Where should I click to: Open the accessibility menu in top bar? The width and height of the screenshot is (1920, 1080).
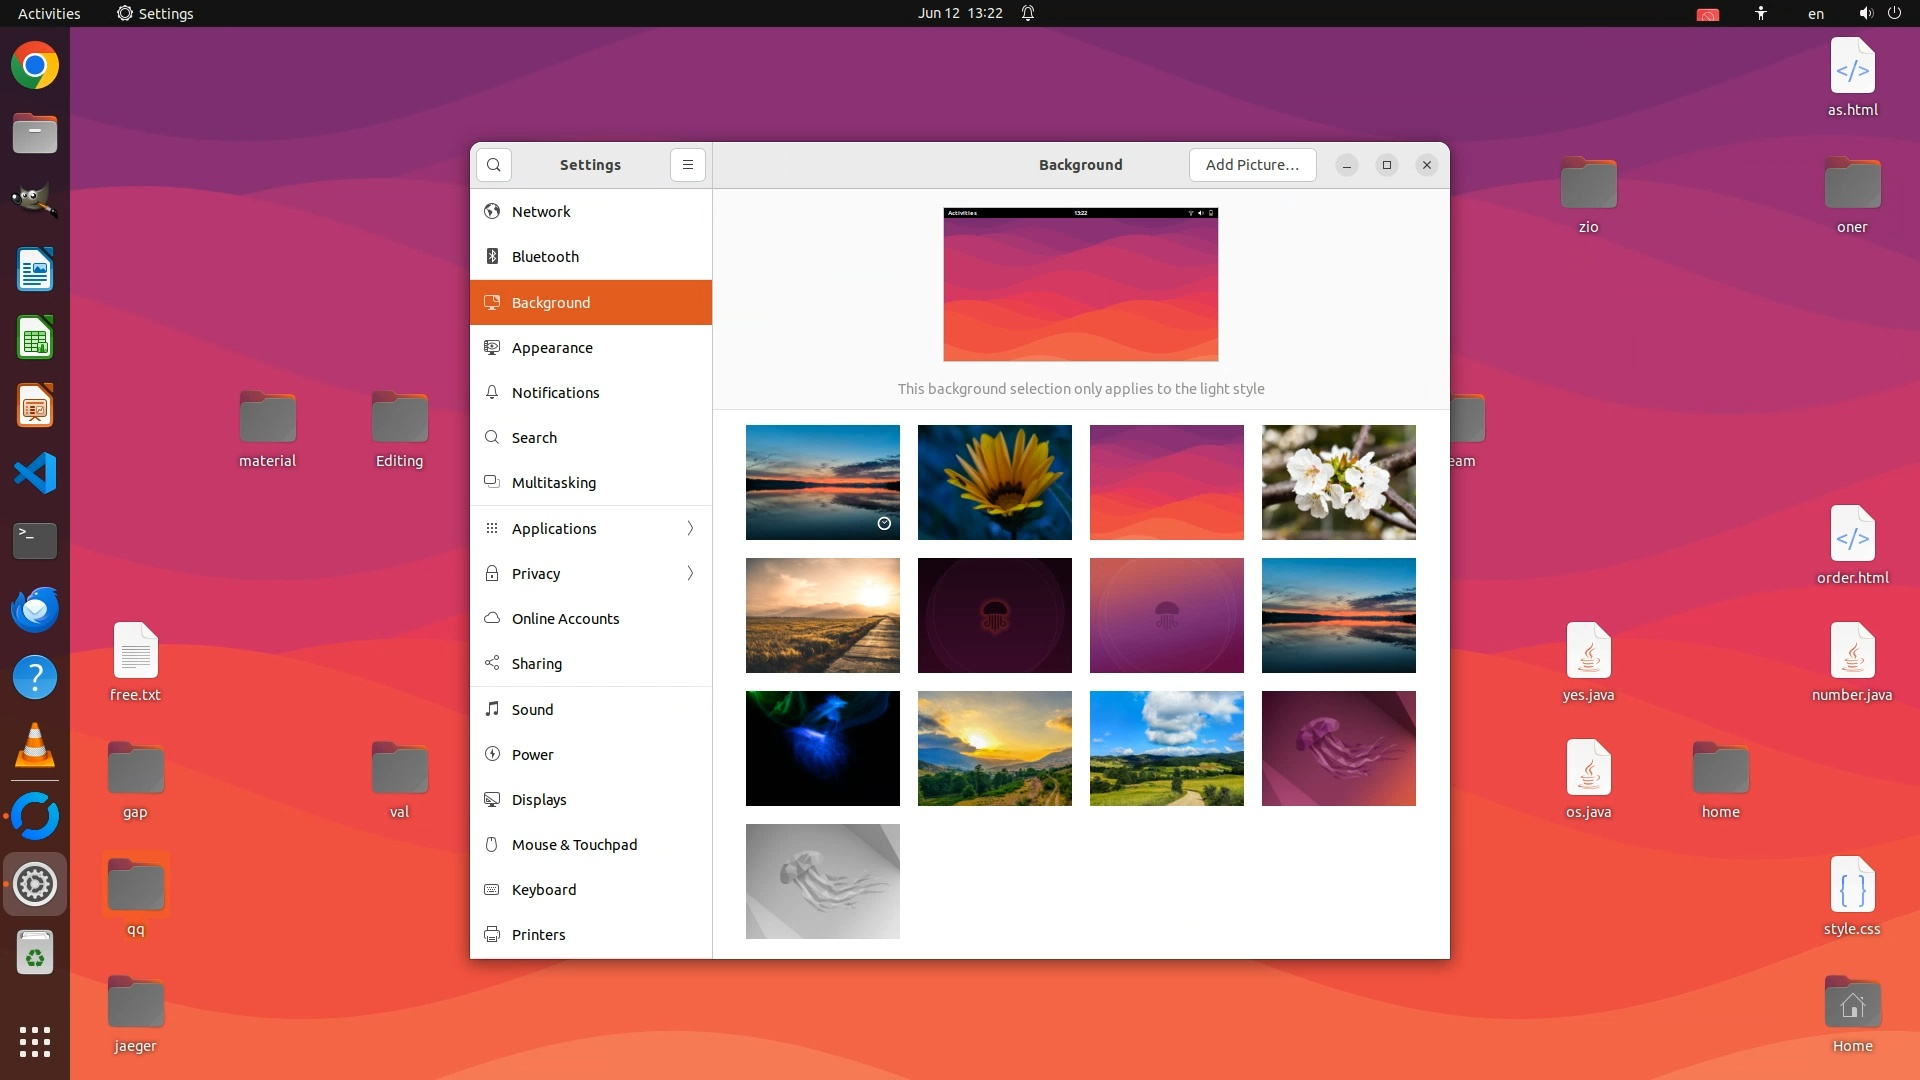(x=1761, y=13)
